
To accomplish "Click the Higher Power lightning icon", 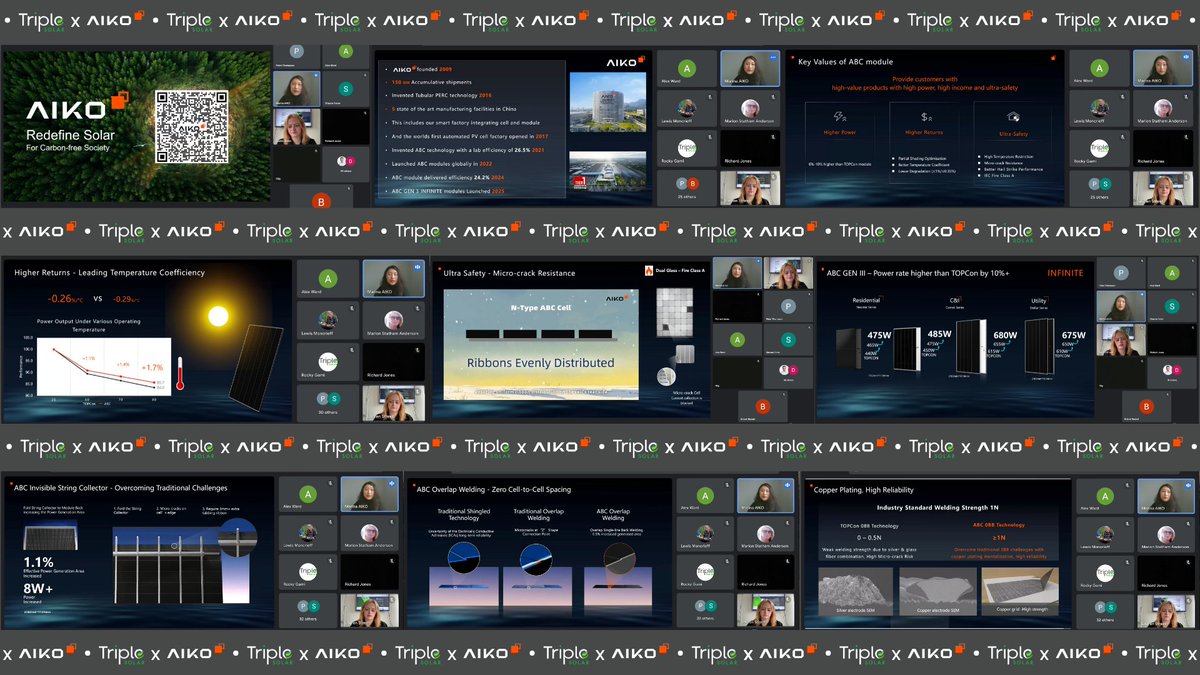I will [840, 115].
